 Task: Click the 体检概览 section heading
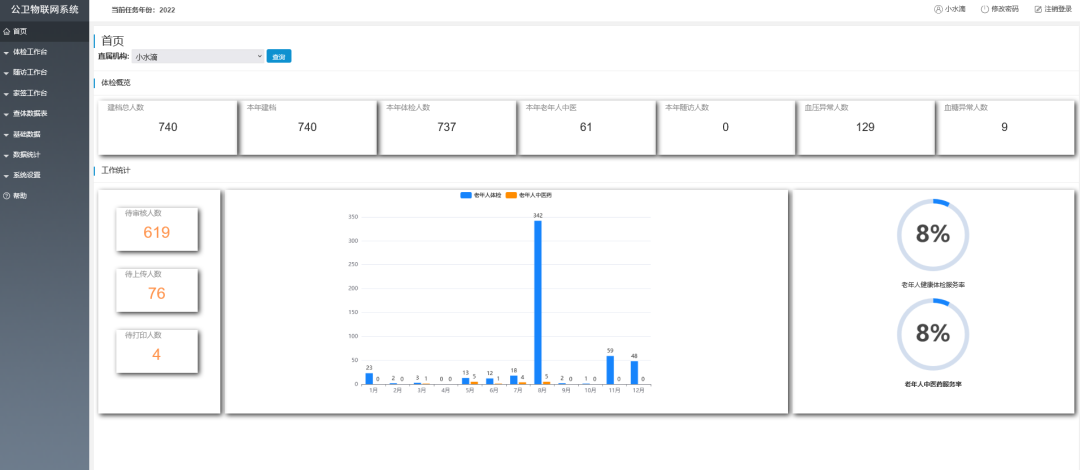point(116,83)
